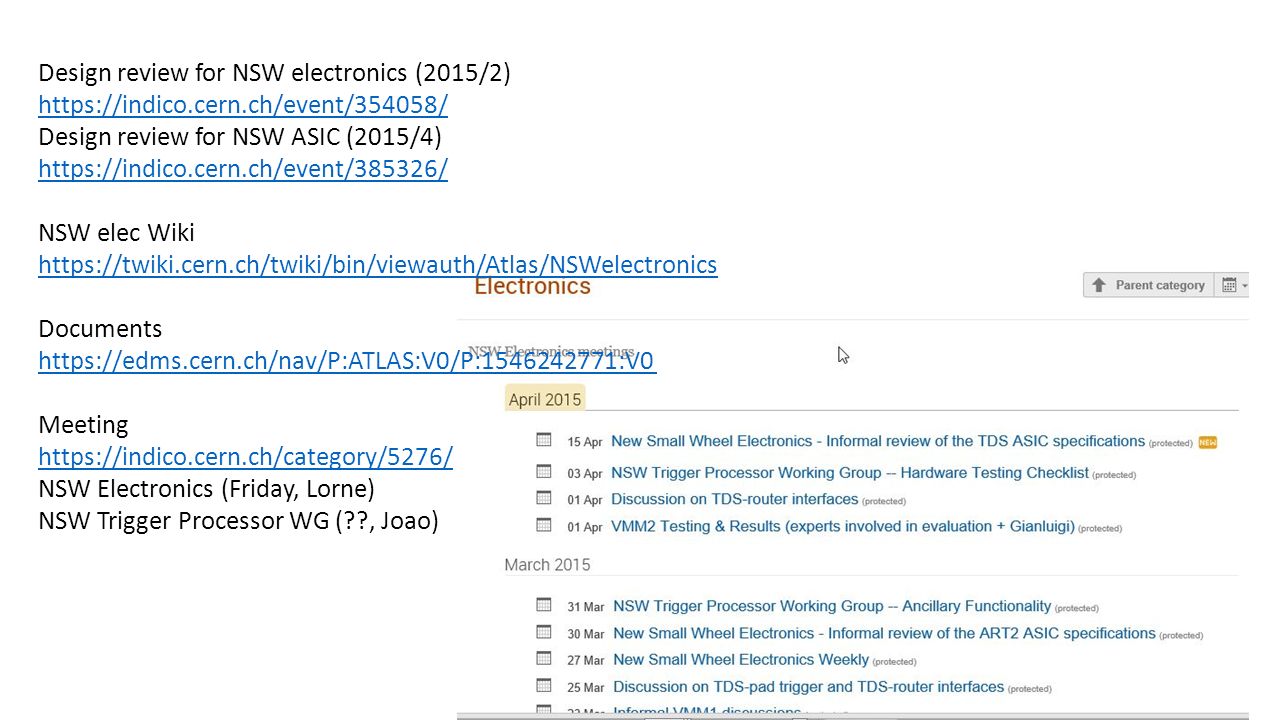Viewport: 1280px width, 720px height.
Task: Open the indico event 354058 link
Action: tap(243, 104)
